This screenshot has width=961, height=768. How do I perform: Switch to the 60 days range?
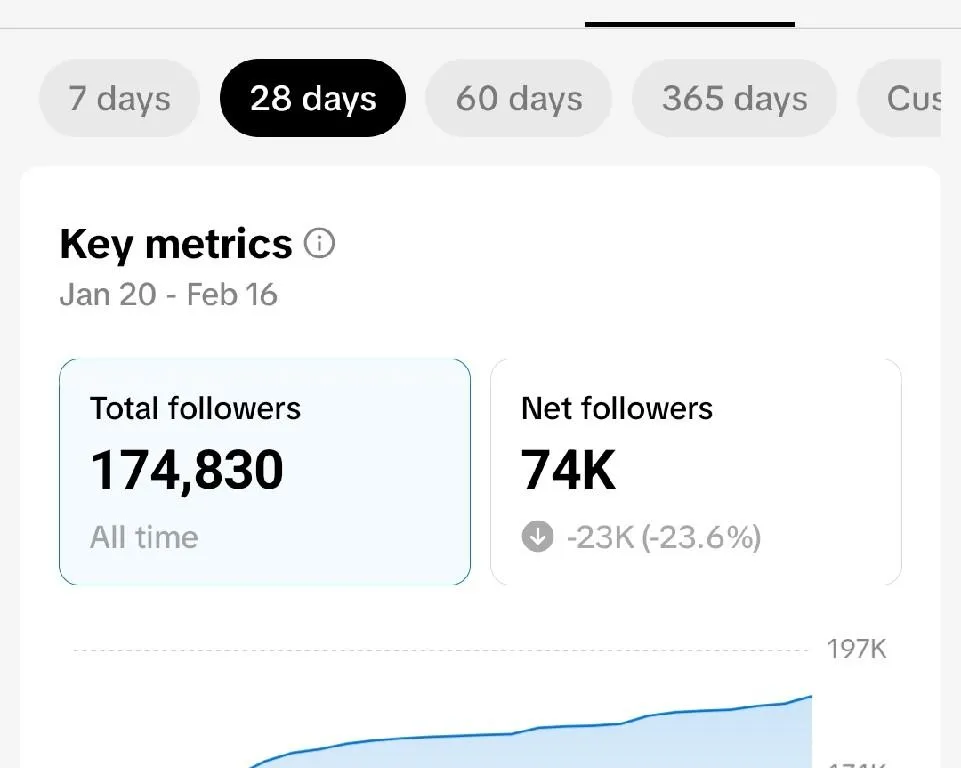pos(519,99)
